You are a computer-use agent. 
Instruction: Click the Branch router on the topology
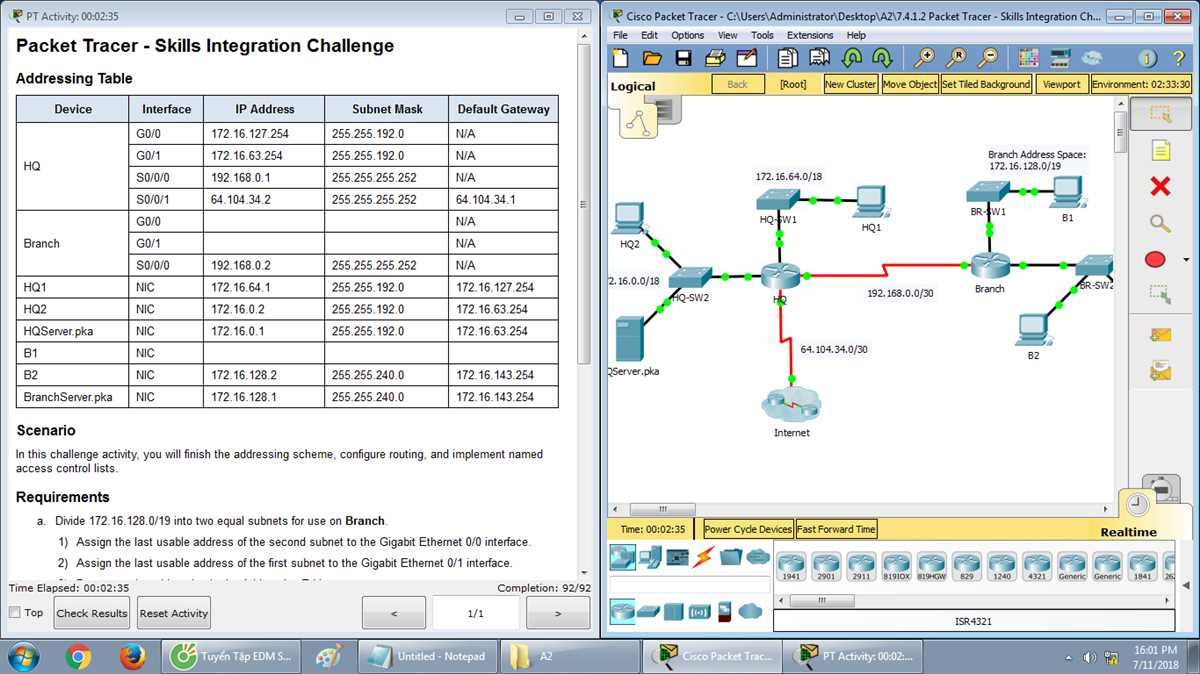pyautogui.click(x=990, y=265)
